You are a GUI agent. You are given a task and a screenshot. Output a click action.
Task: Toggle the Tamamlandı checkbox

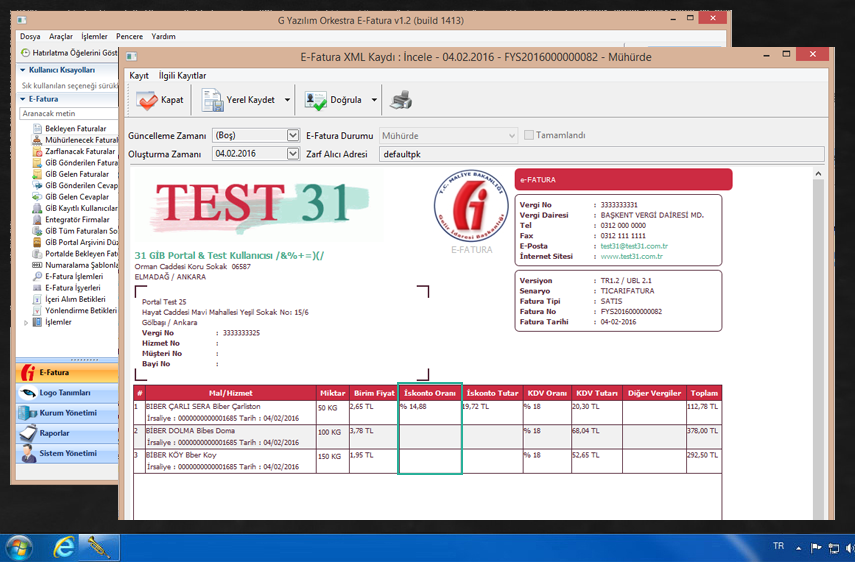point(528,135)
